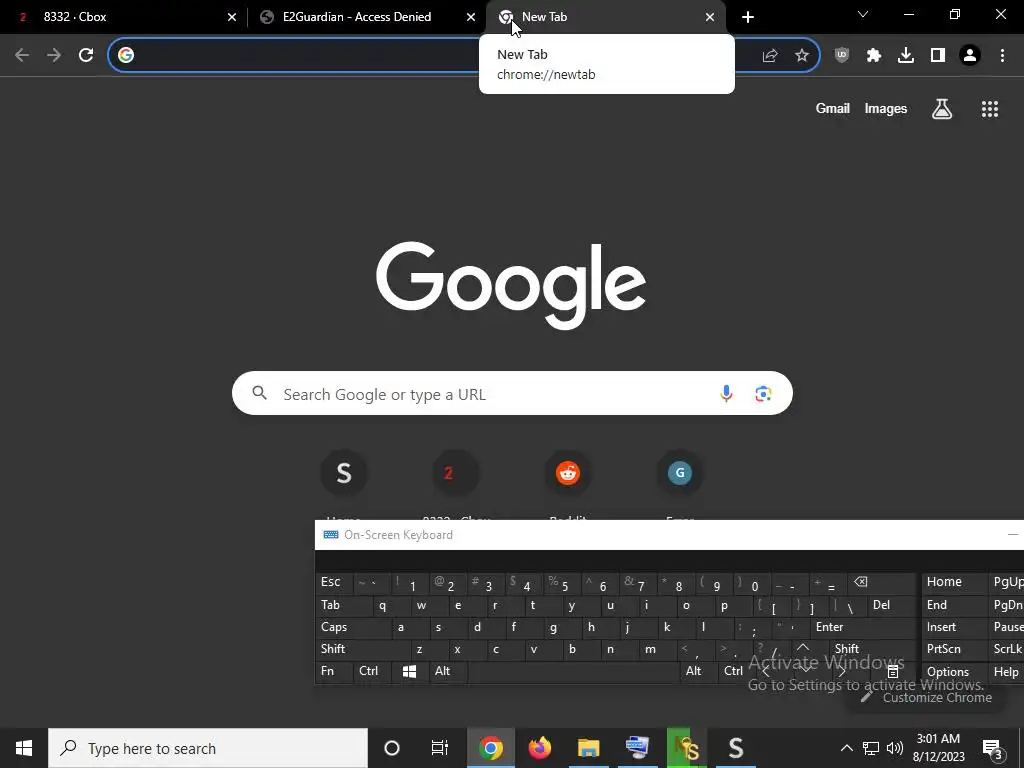Show hidden system tray icons

tap(846, 748)
